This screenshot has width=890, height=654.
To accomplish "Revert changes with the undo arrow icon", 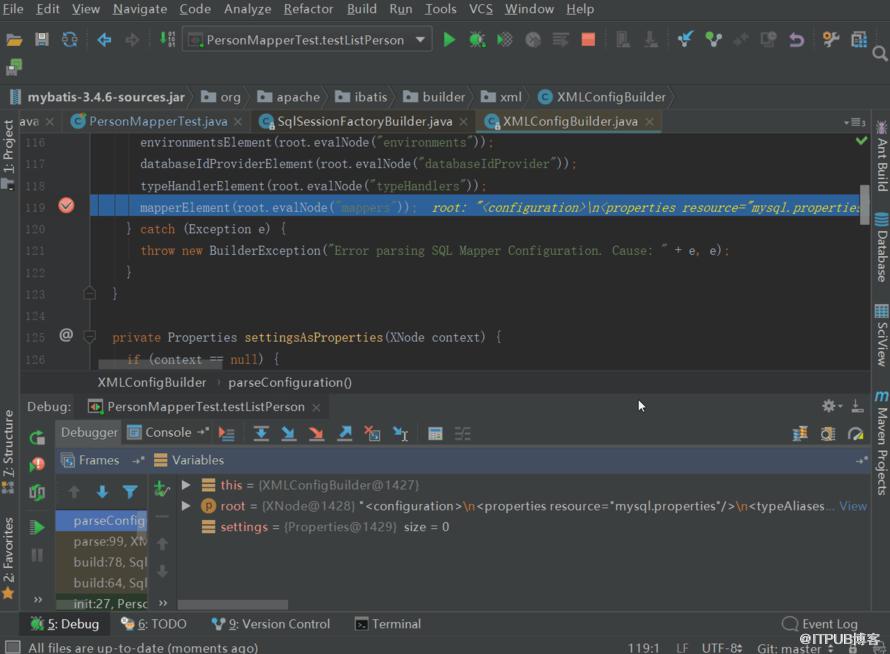I will pos(797,40).
